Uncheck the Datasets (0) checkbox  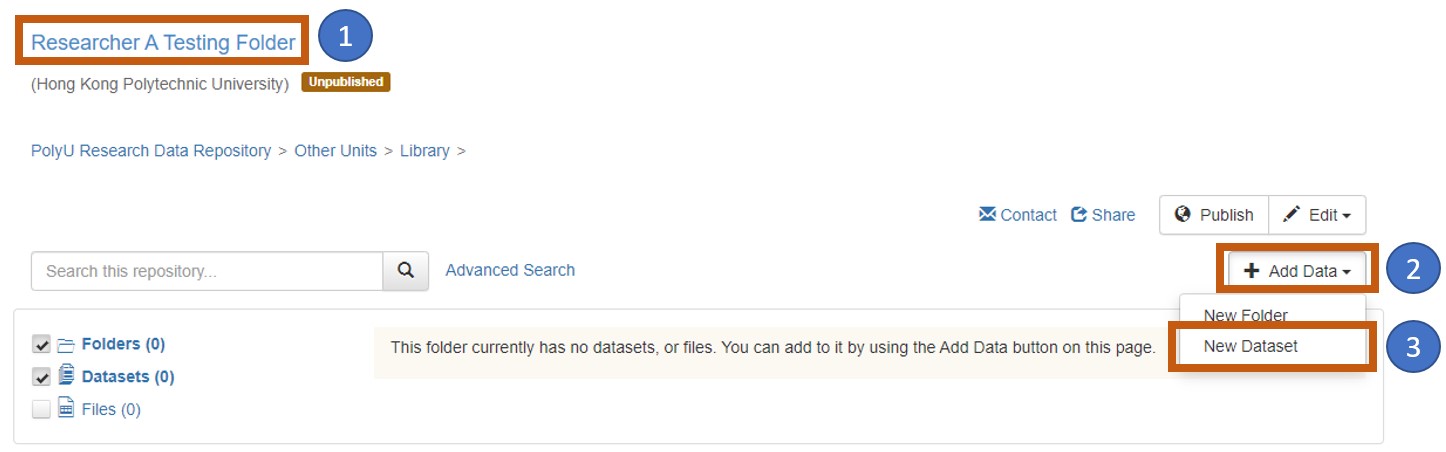tap(41, 377)
